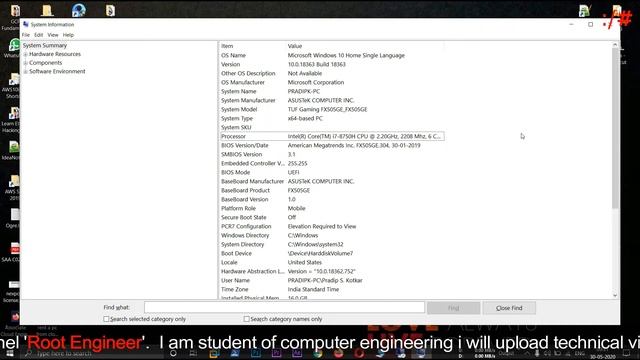640x360 pixels.
Task: Click the Find what input field
Action: coord(284,307)
